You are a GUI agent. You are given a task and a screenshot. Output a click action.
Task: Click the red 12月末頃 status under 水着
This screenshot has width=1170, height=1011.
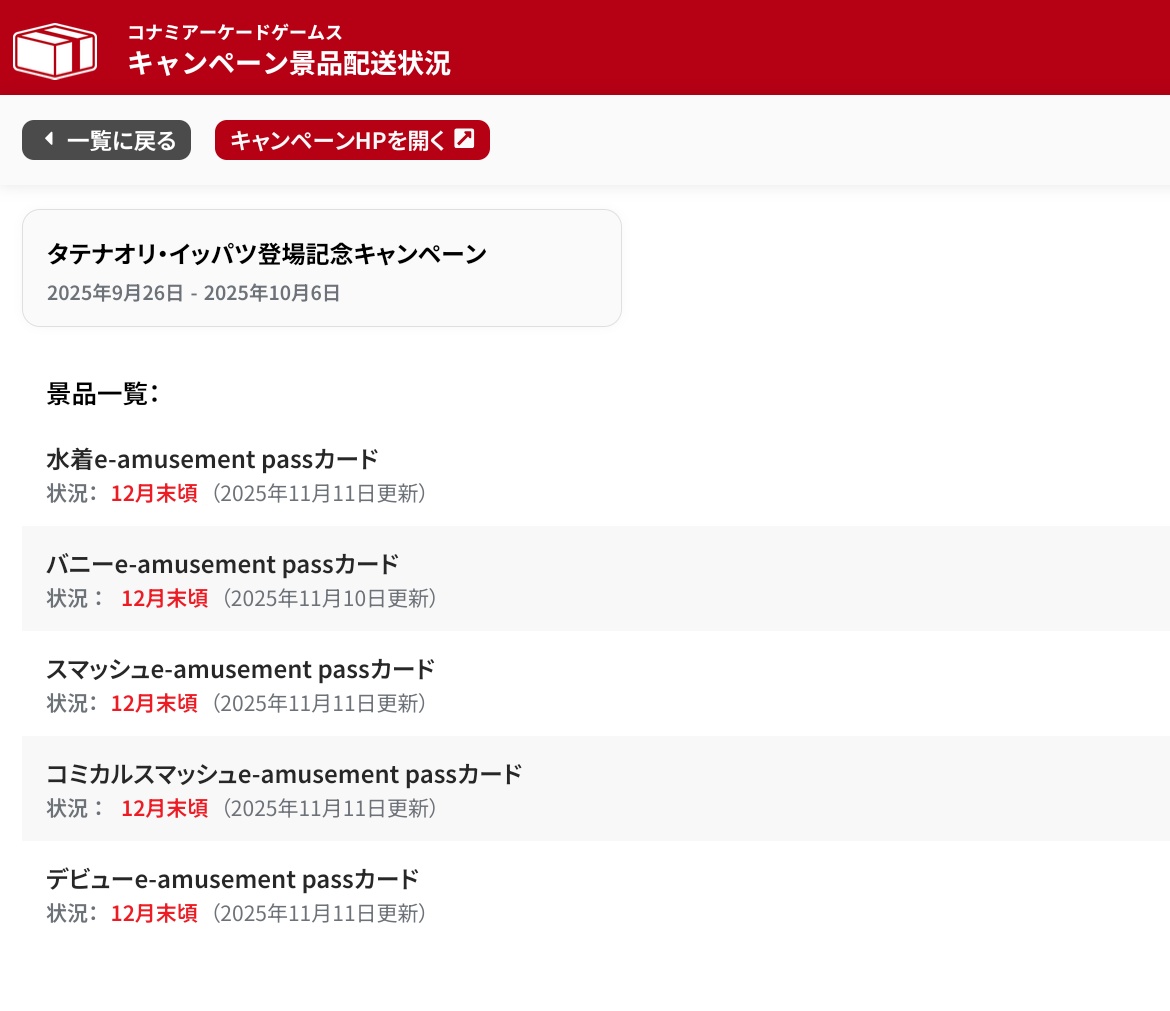point(154,493)
